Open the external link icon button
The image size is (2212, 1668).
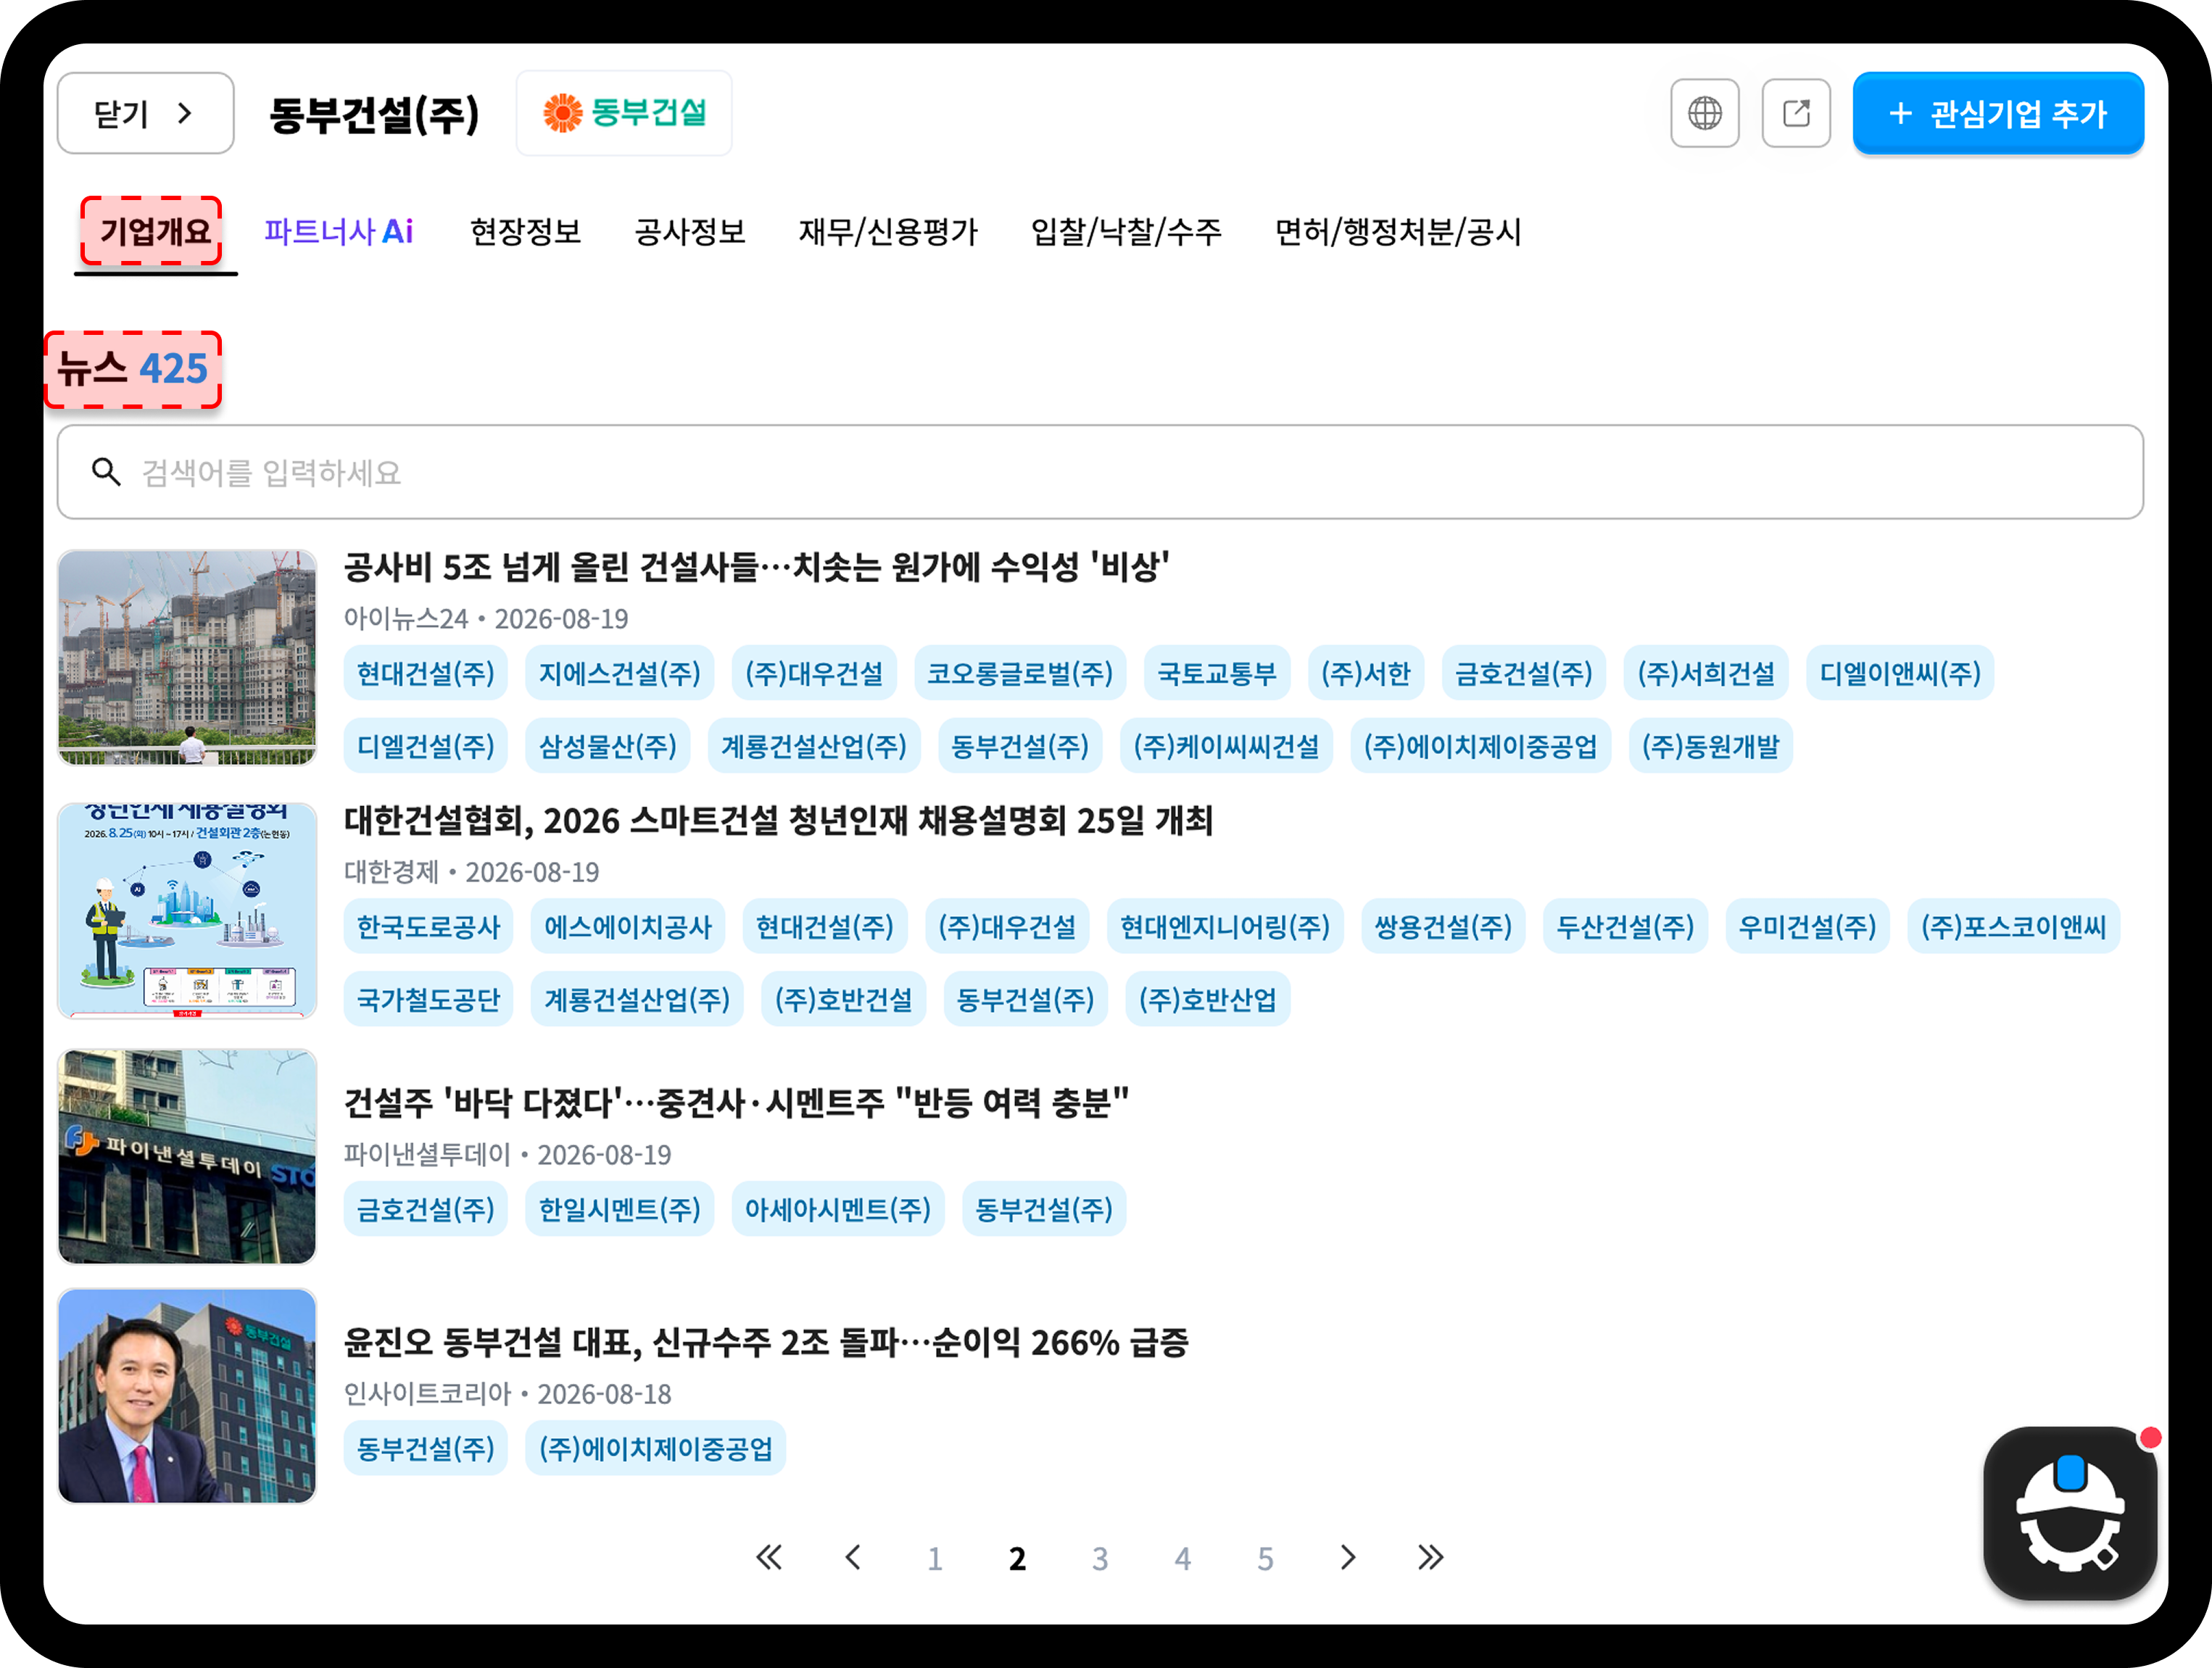click(x=1796, y=113)
